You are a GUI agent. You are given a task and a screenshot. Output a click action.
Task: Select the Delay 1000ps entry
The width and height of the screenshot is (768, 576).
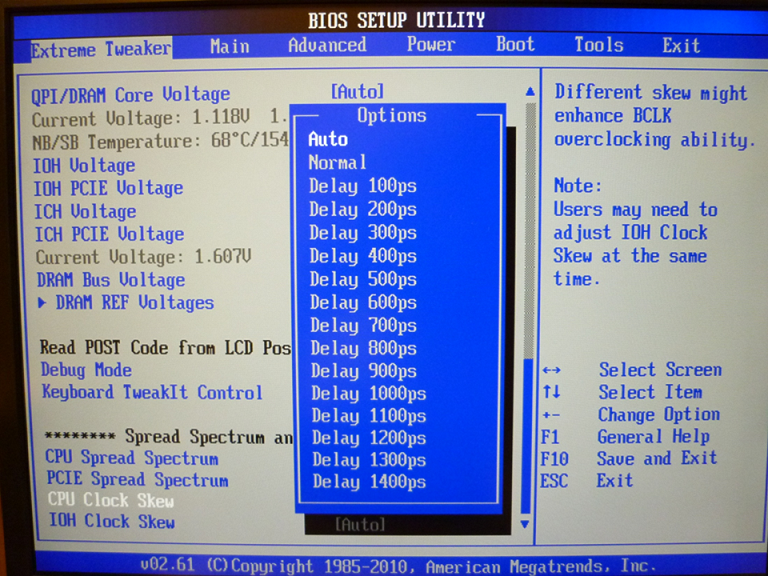pyautogui.click(x=369, y=393)
